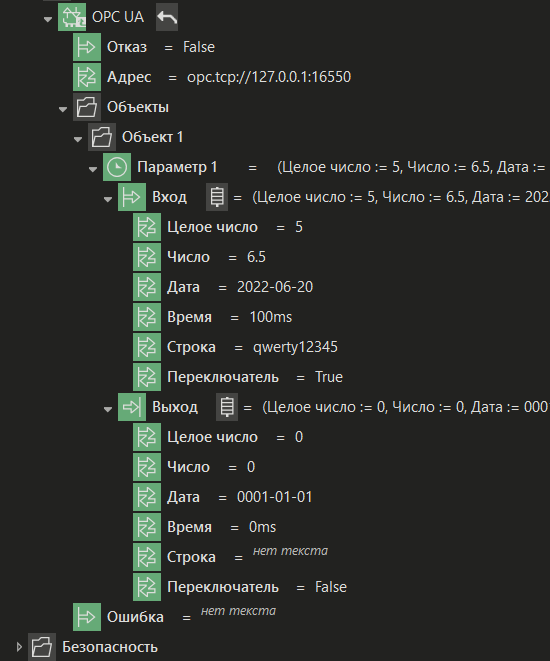Click icon of Переключатель = False
Viewport: 550px width, 661px height.
coord(147,587)
